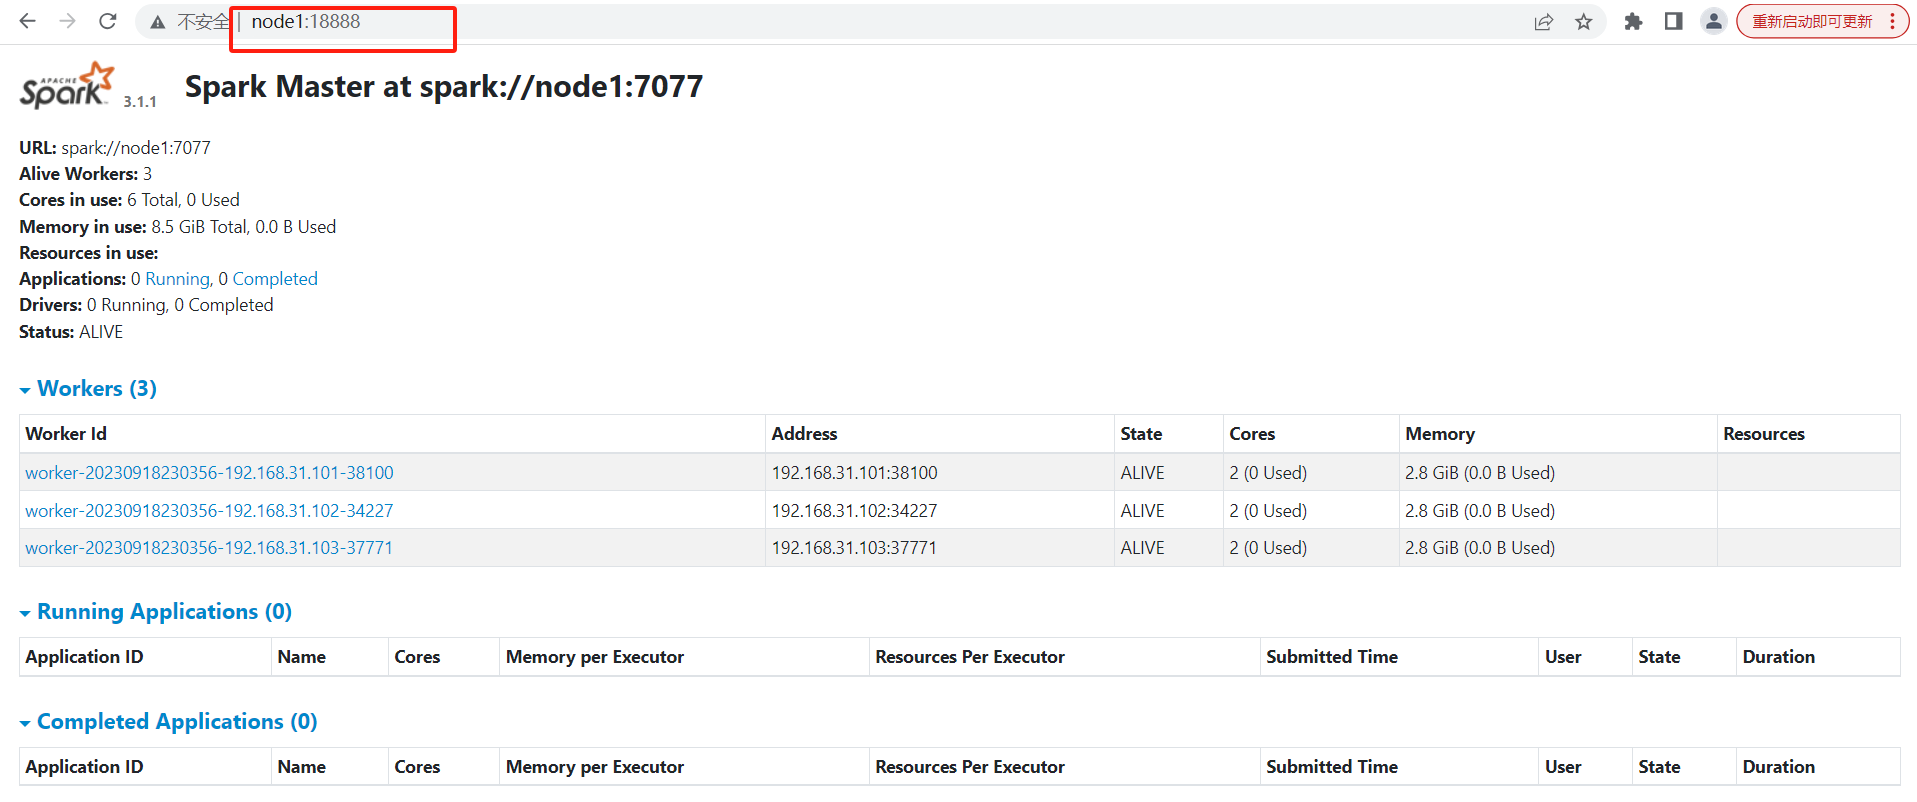Click the browser forward arrow
Image resolution: width=1917 pixels, height=802 pixels.
(x=67, y=21)
